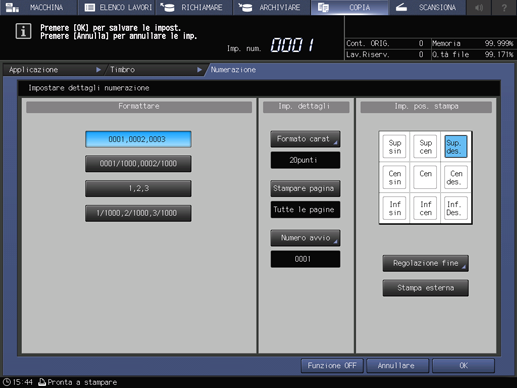Open Regolazione fine adjustment
This screenshot has width=517, height=388.
[426, 263]
